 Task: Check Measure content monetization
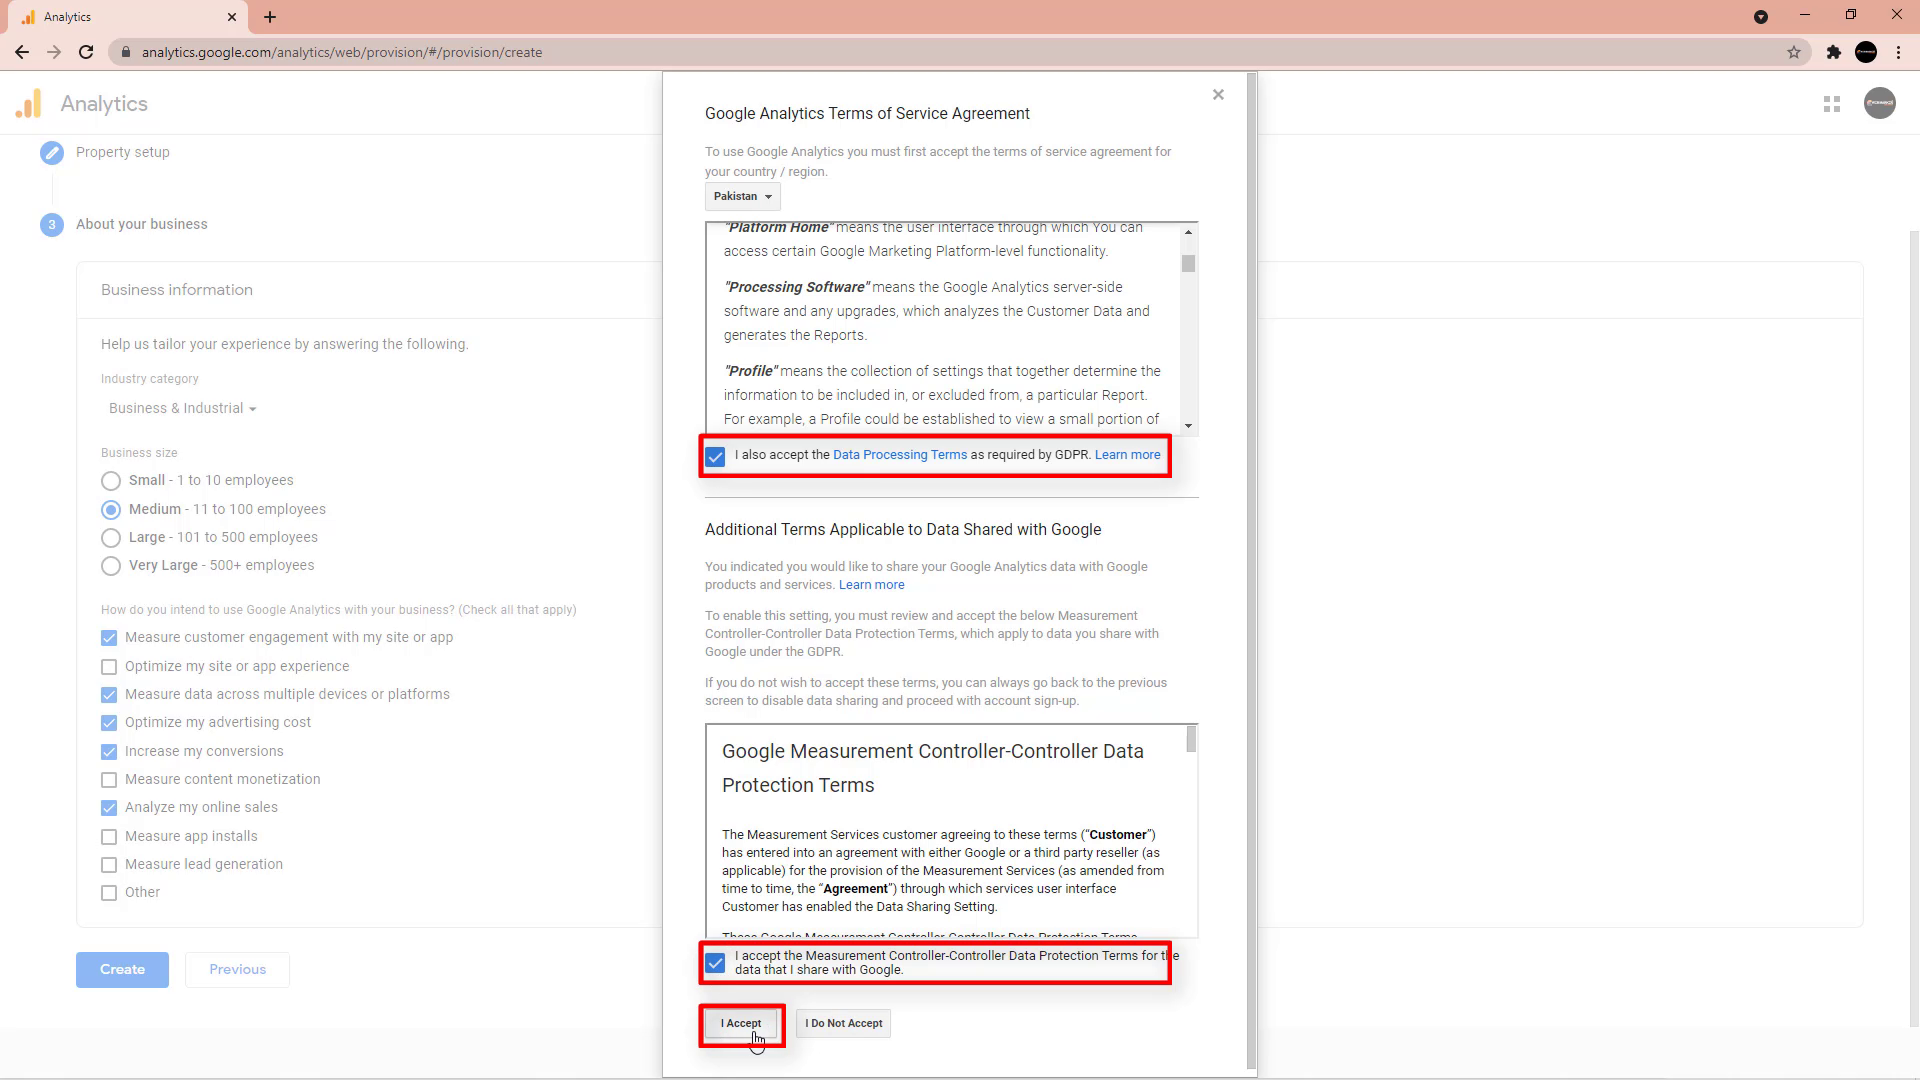click(109, 780)
